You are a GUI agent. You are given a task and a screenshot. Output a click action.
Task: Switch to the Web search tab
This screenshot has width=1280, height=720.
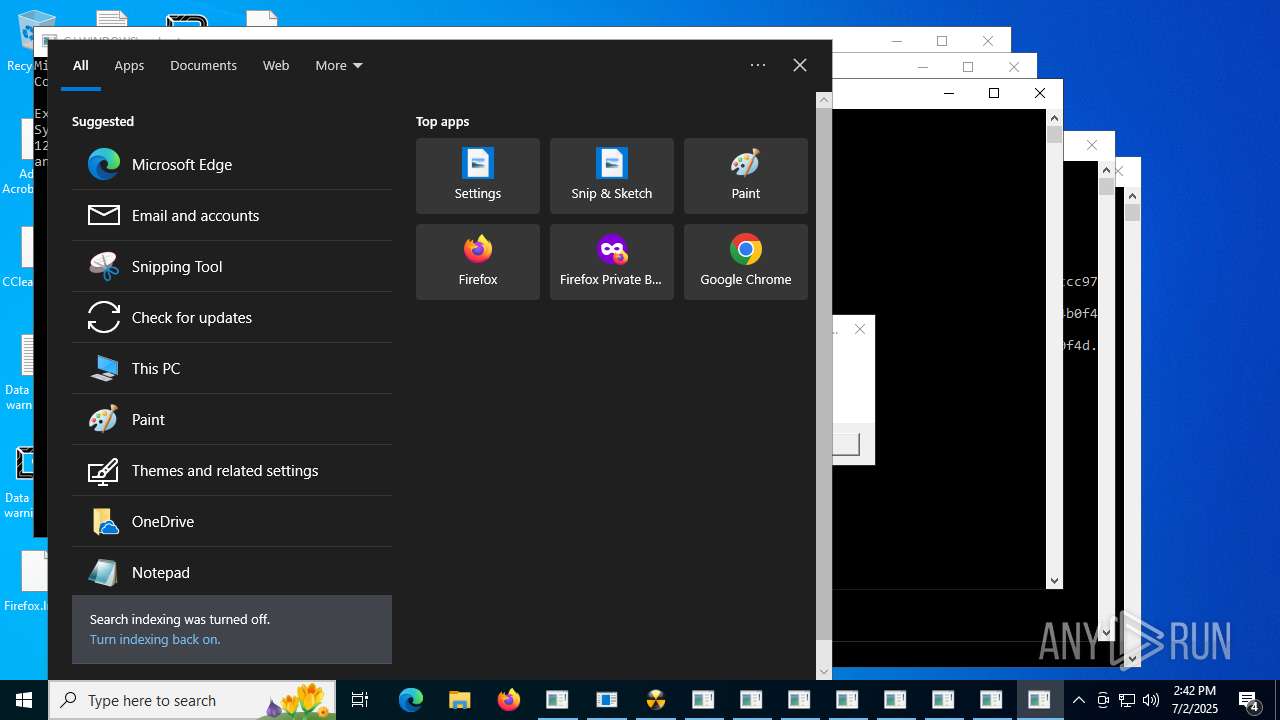(276, 65)
